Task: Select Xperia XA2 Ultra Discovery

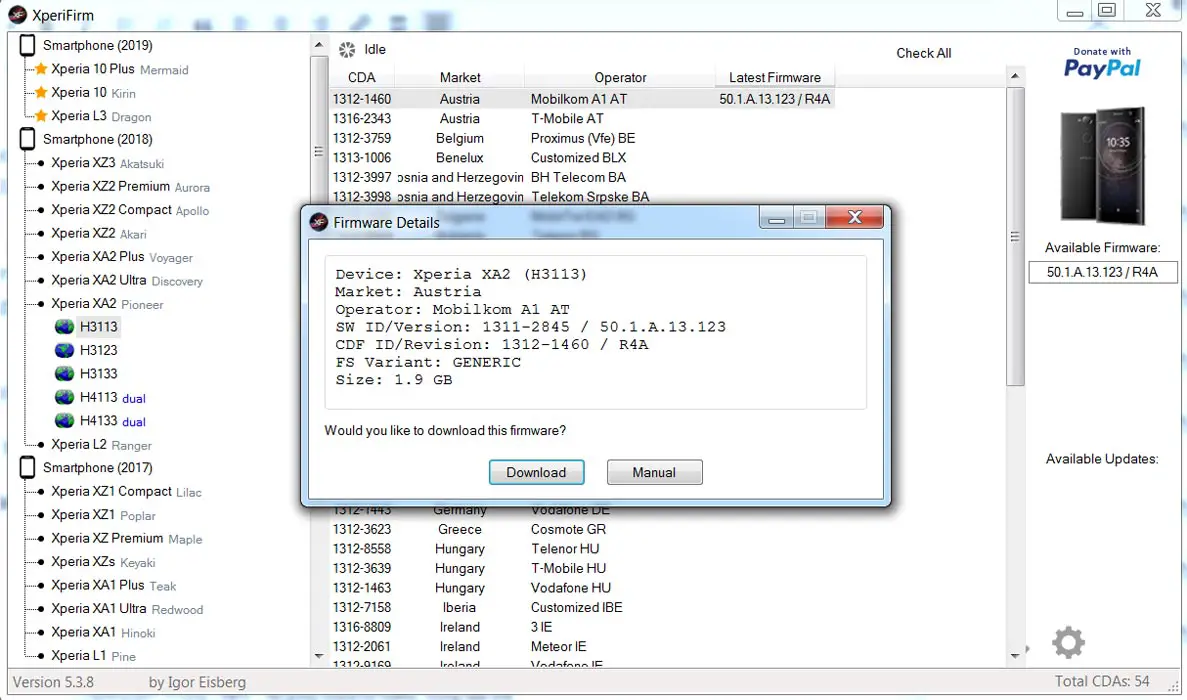Action: pyautogui.click(x=127, y=280)
